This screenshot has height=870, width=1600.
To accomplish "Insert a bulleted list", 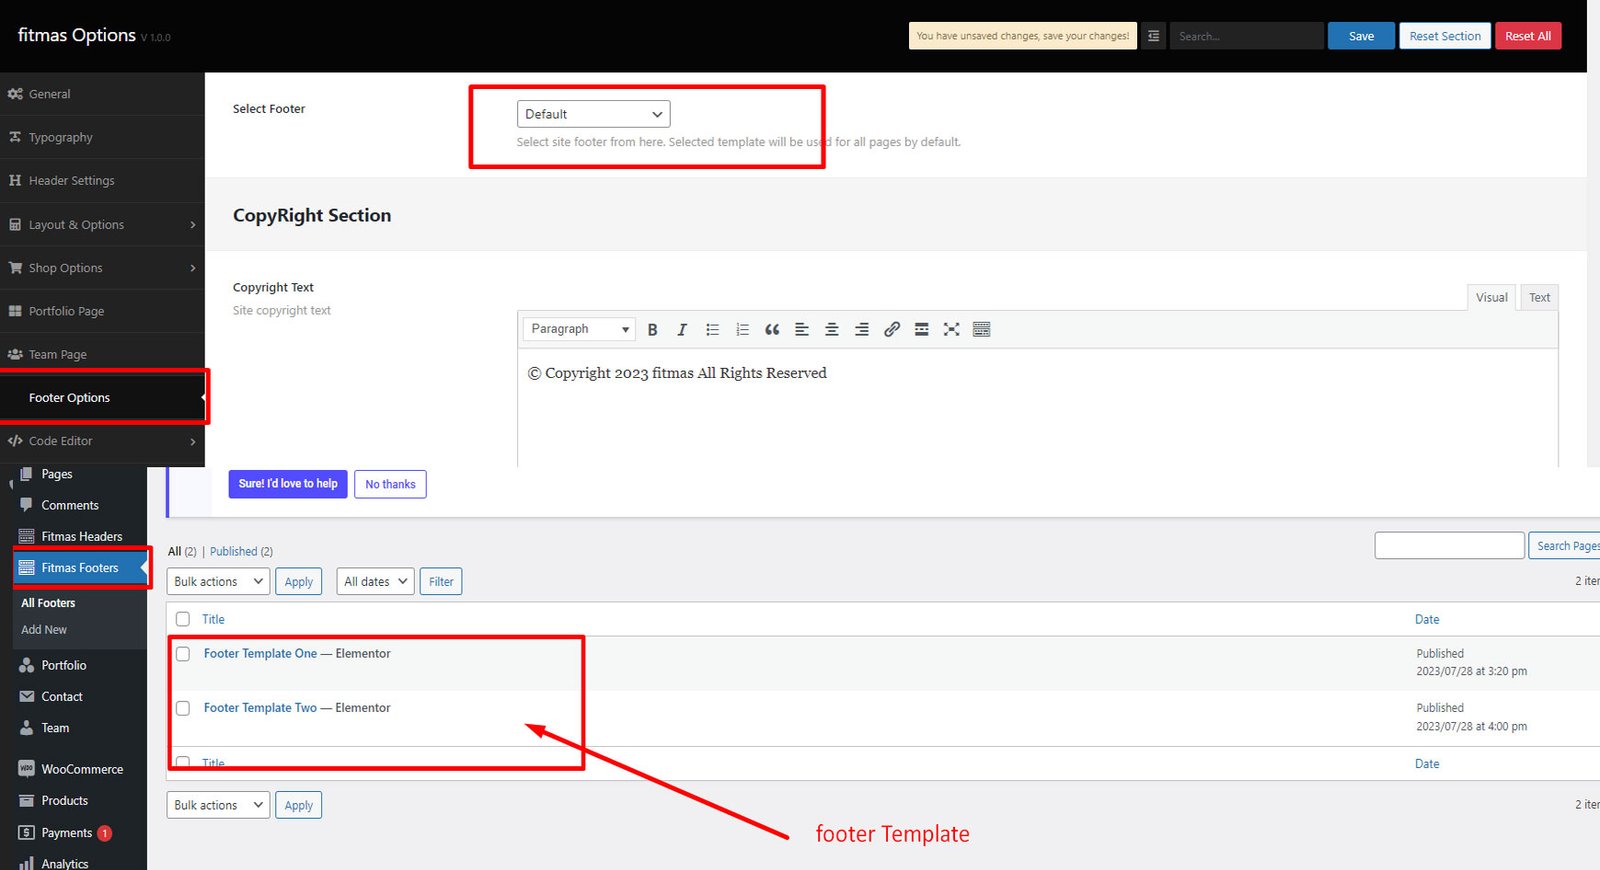I will click(x=712, y=329).
